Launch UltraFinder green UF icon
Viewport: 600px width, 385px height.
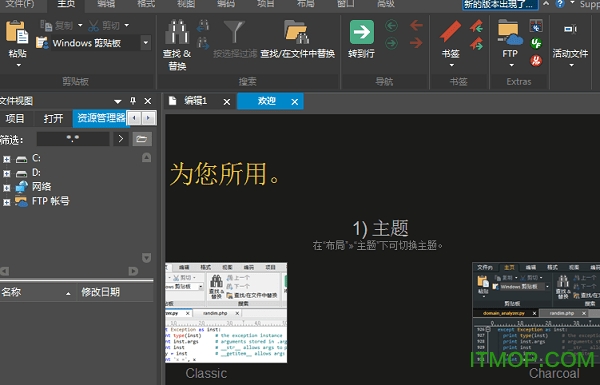pyautogui.click(x=536, y=43)
